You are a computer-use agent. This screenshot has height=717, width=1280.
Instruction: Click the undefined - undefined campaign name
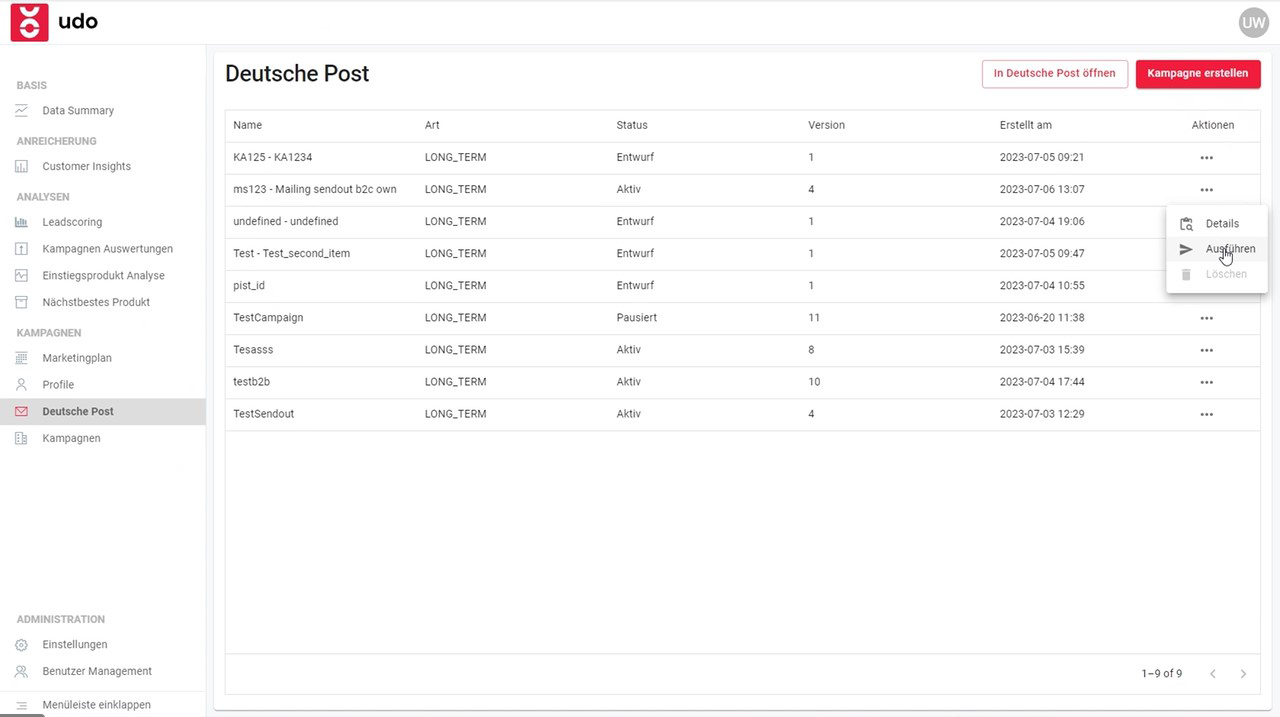point(286,221)
